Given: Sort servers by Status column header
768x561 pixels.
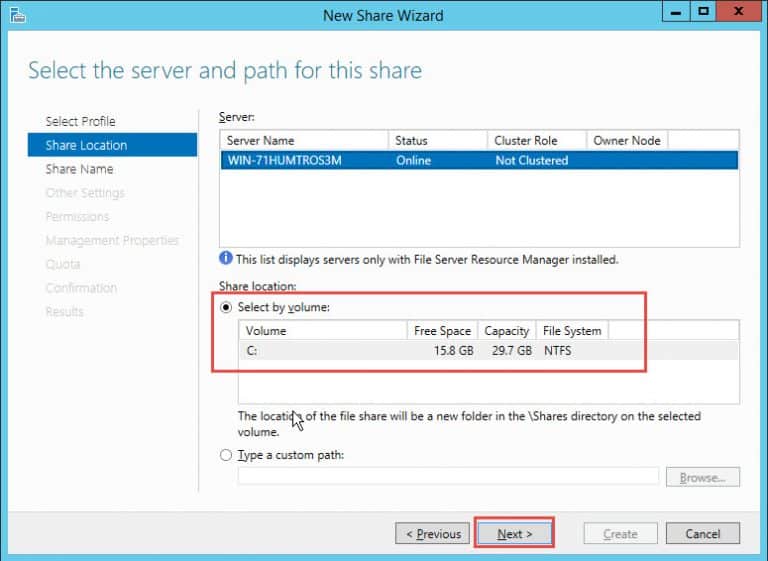Looking at the screenshot, I should click(x=436, y=141).
